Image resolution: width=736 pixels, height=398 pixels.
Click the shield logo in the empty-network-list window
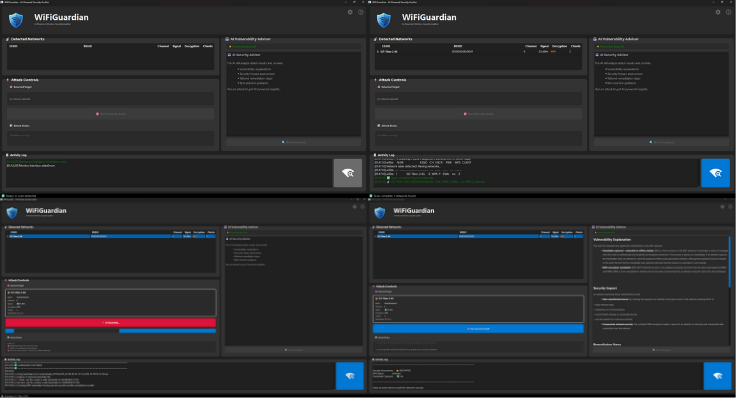pos(16,20)
